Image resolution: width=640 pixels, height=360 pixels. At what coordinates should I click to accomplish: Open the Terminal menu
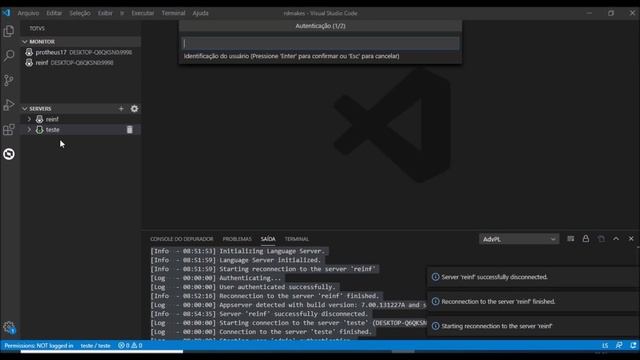tap(173, 13)
